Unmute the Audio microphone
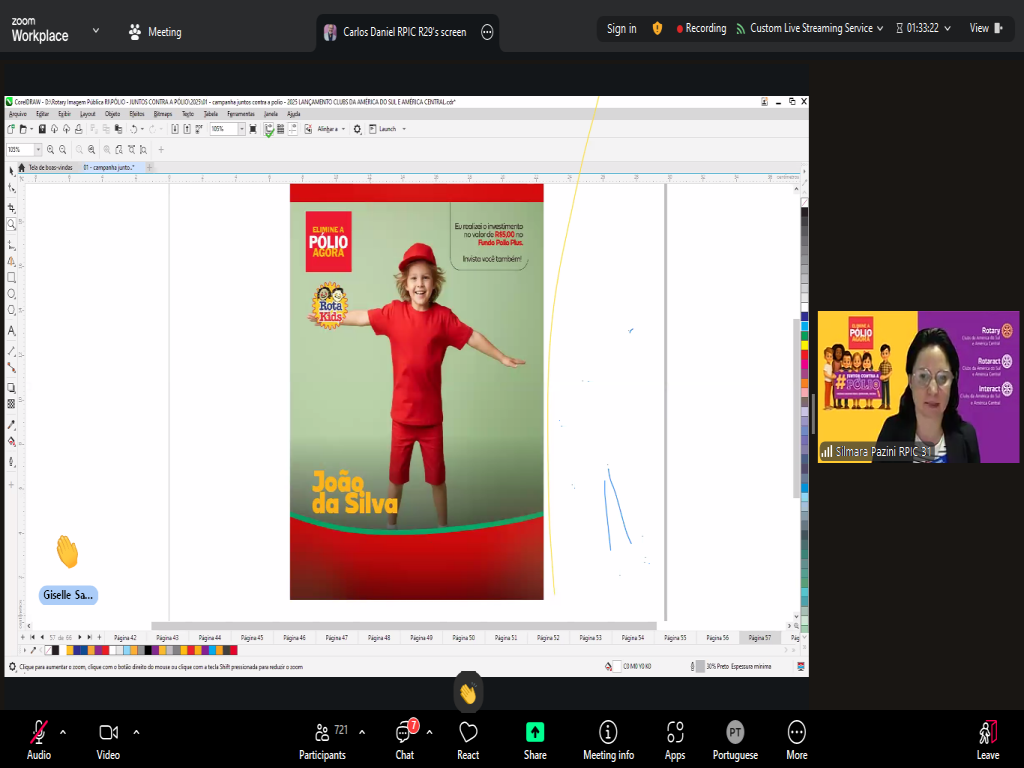Viewport: 1024px width, 768px height. pos(39,738)
